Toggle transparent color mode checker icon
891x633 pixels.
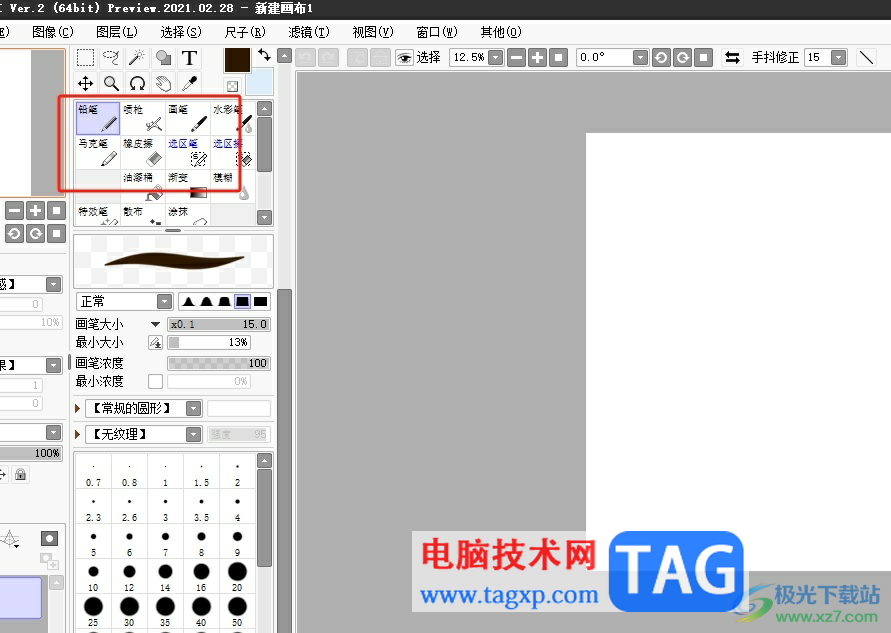click(232, 86)
